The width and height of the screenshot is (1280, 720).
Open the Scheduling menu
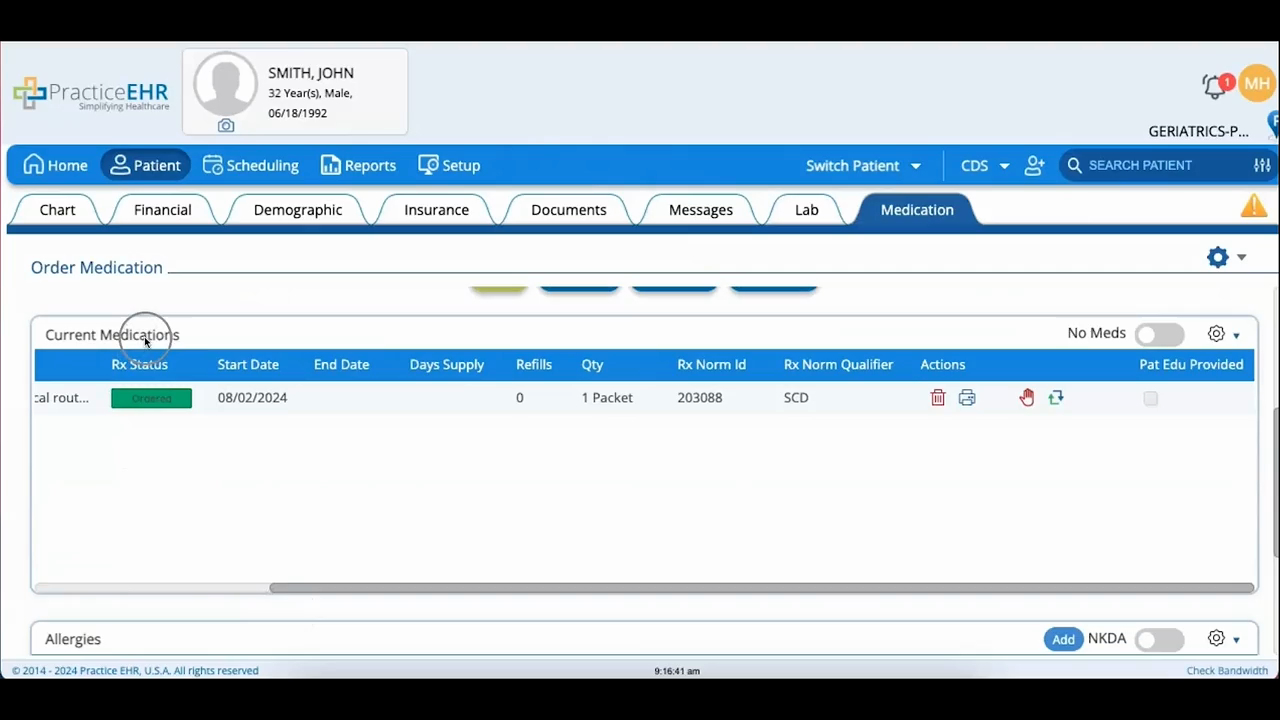(x=251, y=165)
